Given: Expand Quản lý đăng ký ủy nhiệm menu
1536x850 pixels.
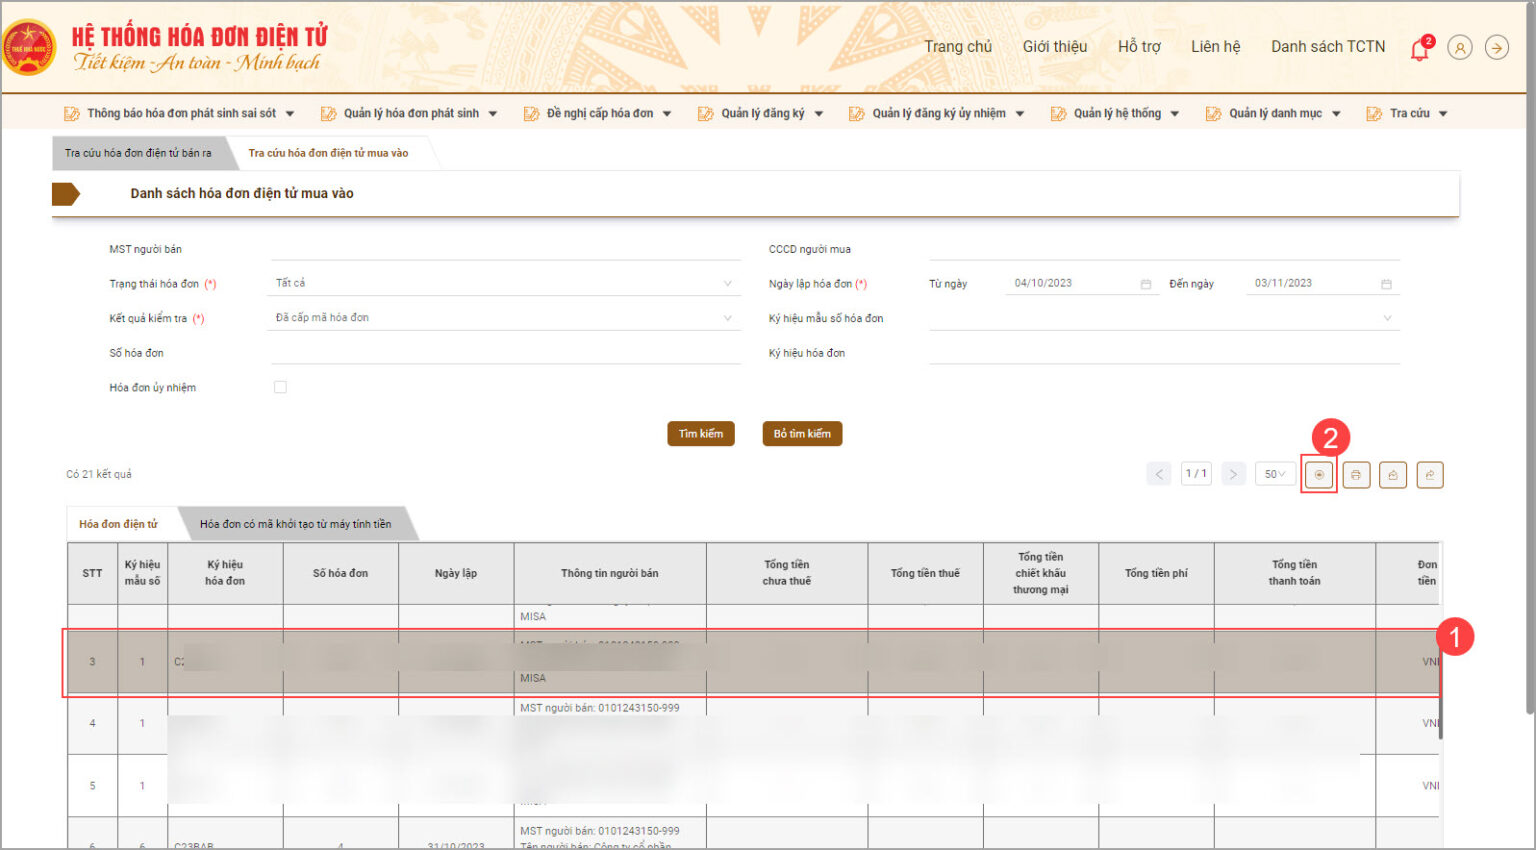Looking at the screenshot, I should pyautogui.click(x=1020, y=114).
